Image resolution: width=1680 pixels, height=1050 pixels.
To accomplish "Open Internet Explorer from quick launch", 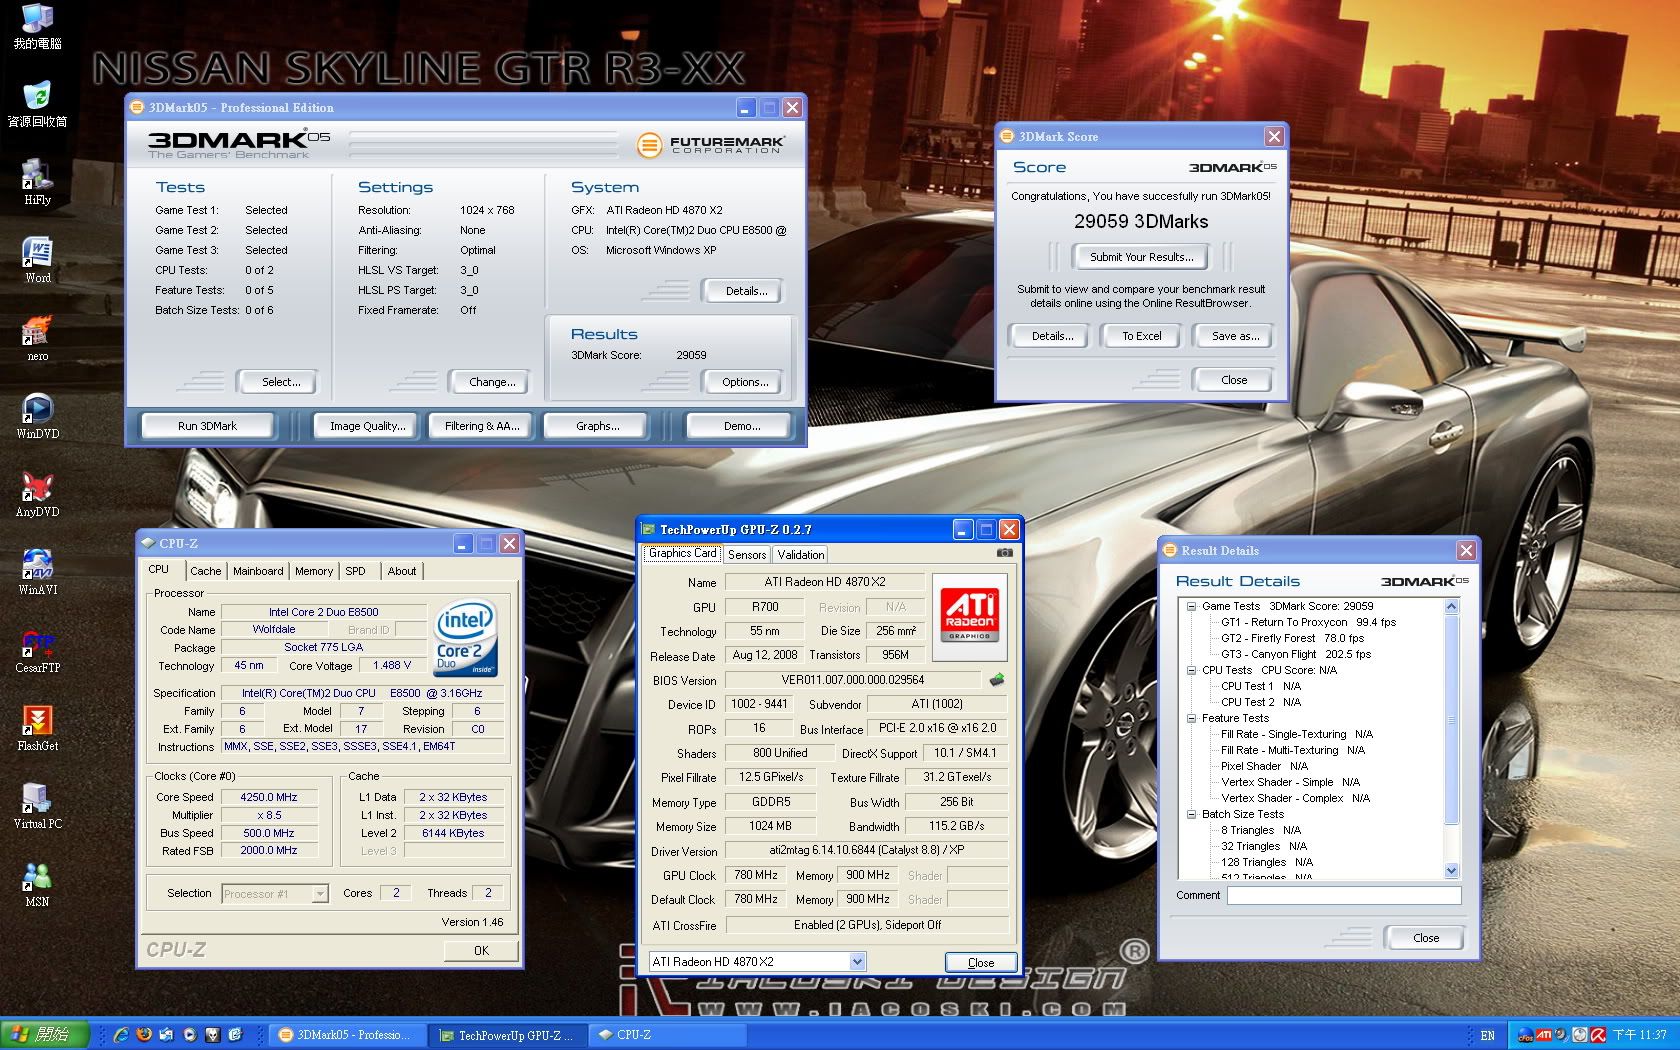I will (121, 1035).
